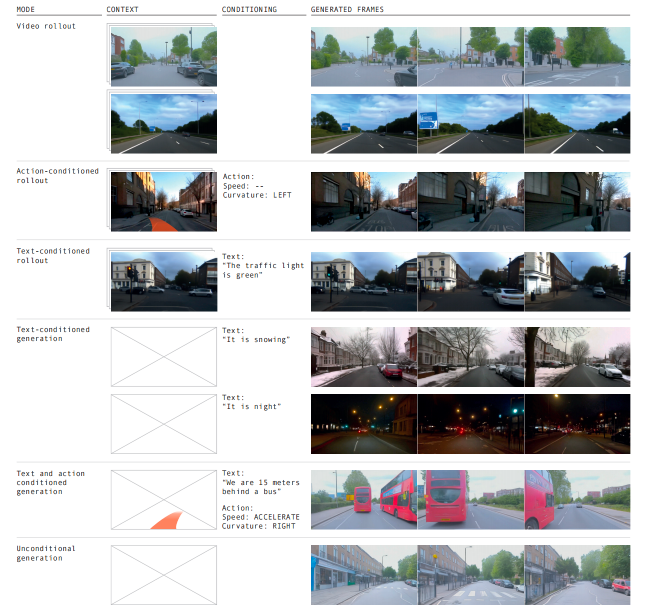647x611 pixels.
Task: Open frame showing two red double-decker buses
Action: point(364,500)
